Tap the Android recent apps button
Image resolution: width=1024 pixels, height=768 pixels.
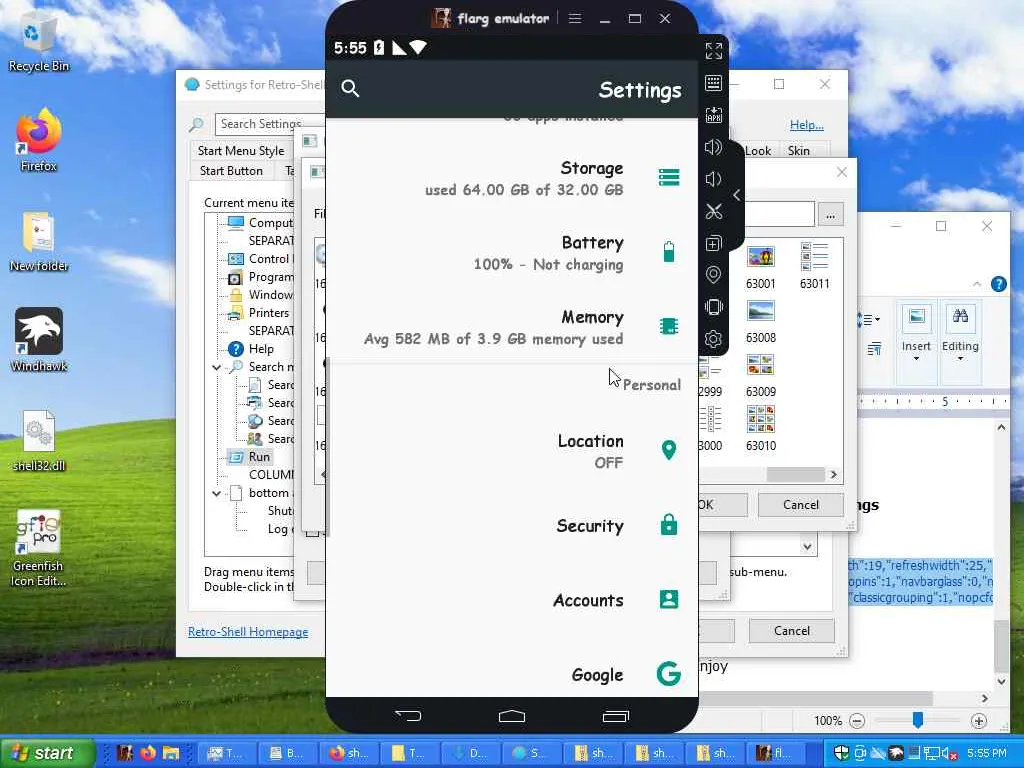pos(615,716)
